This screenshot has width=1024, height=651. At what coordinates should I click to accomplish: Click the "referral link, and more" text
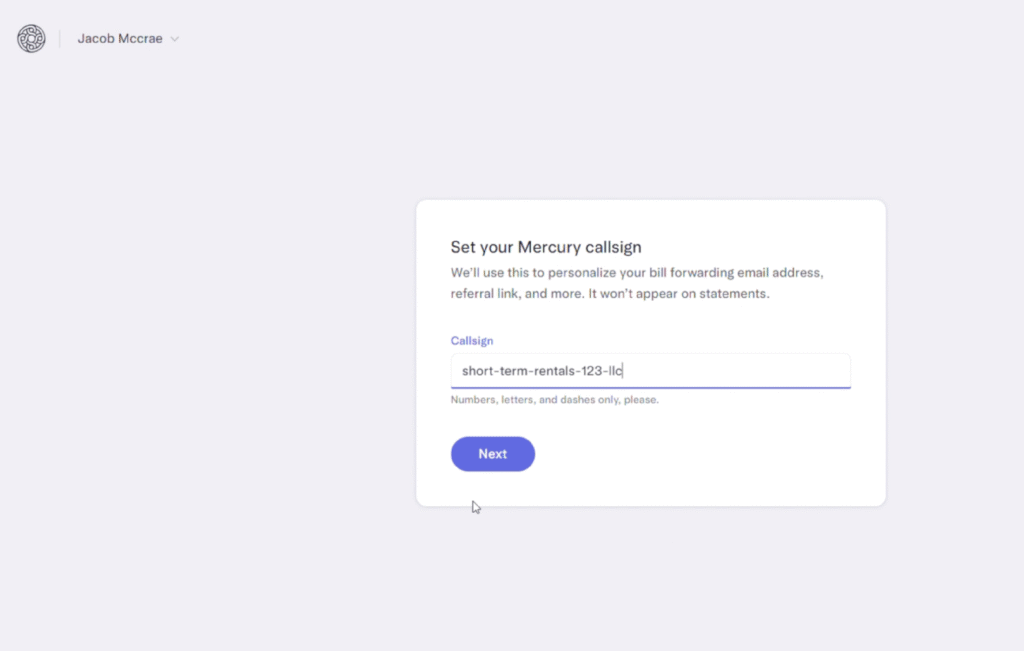point(519,294)
